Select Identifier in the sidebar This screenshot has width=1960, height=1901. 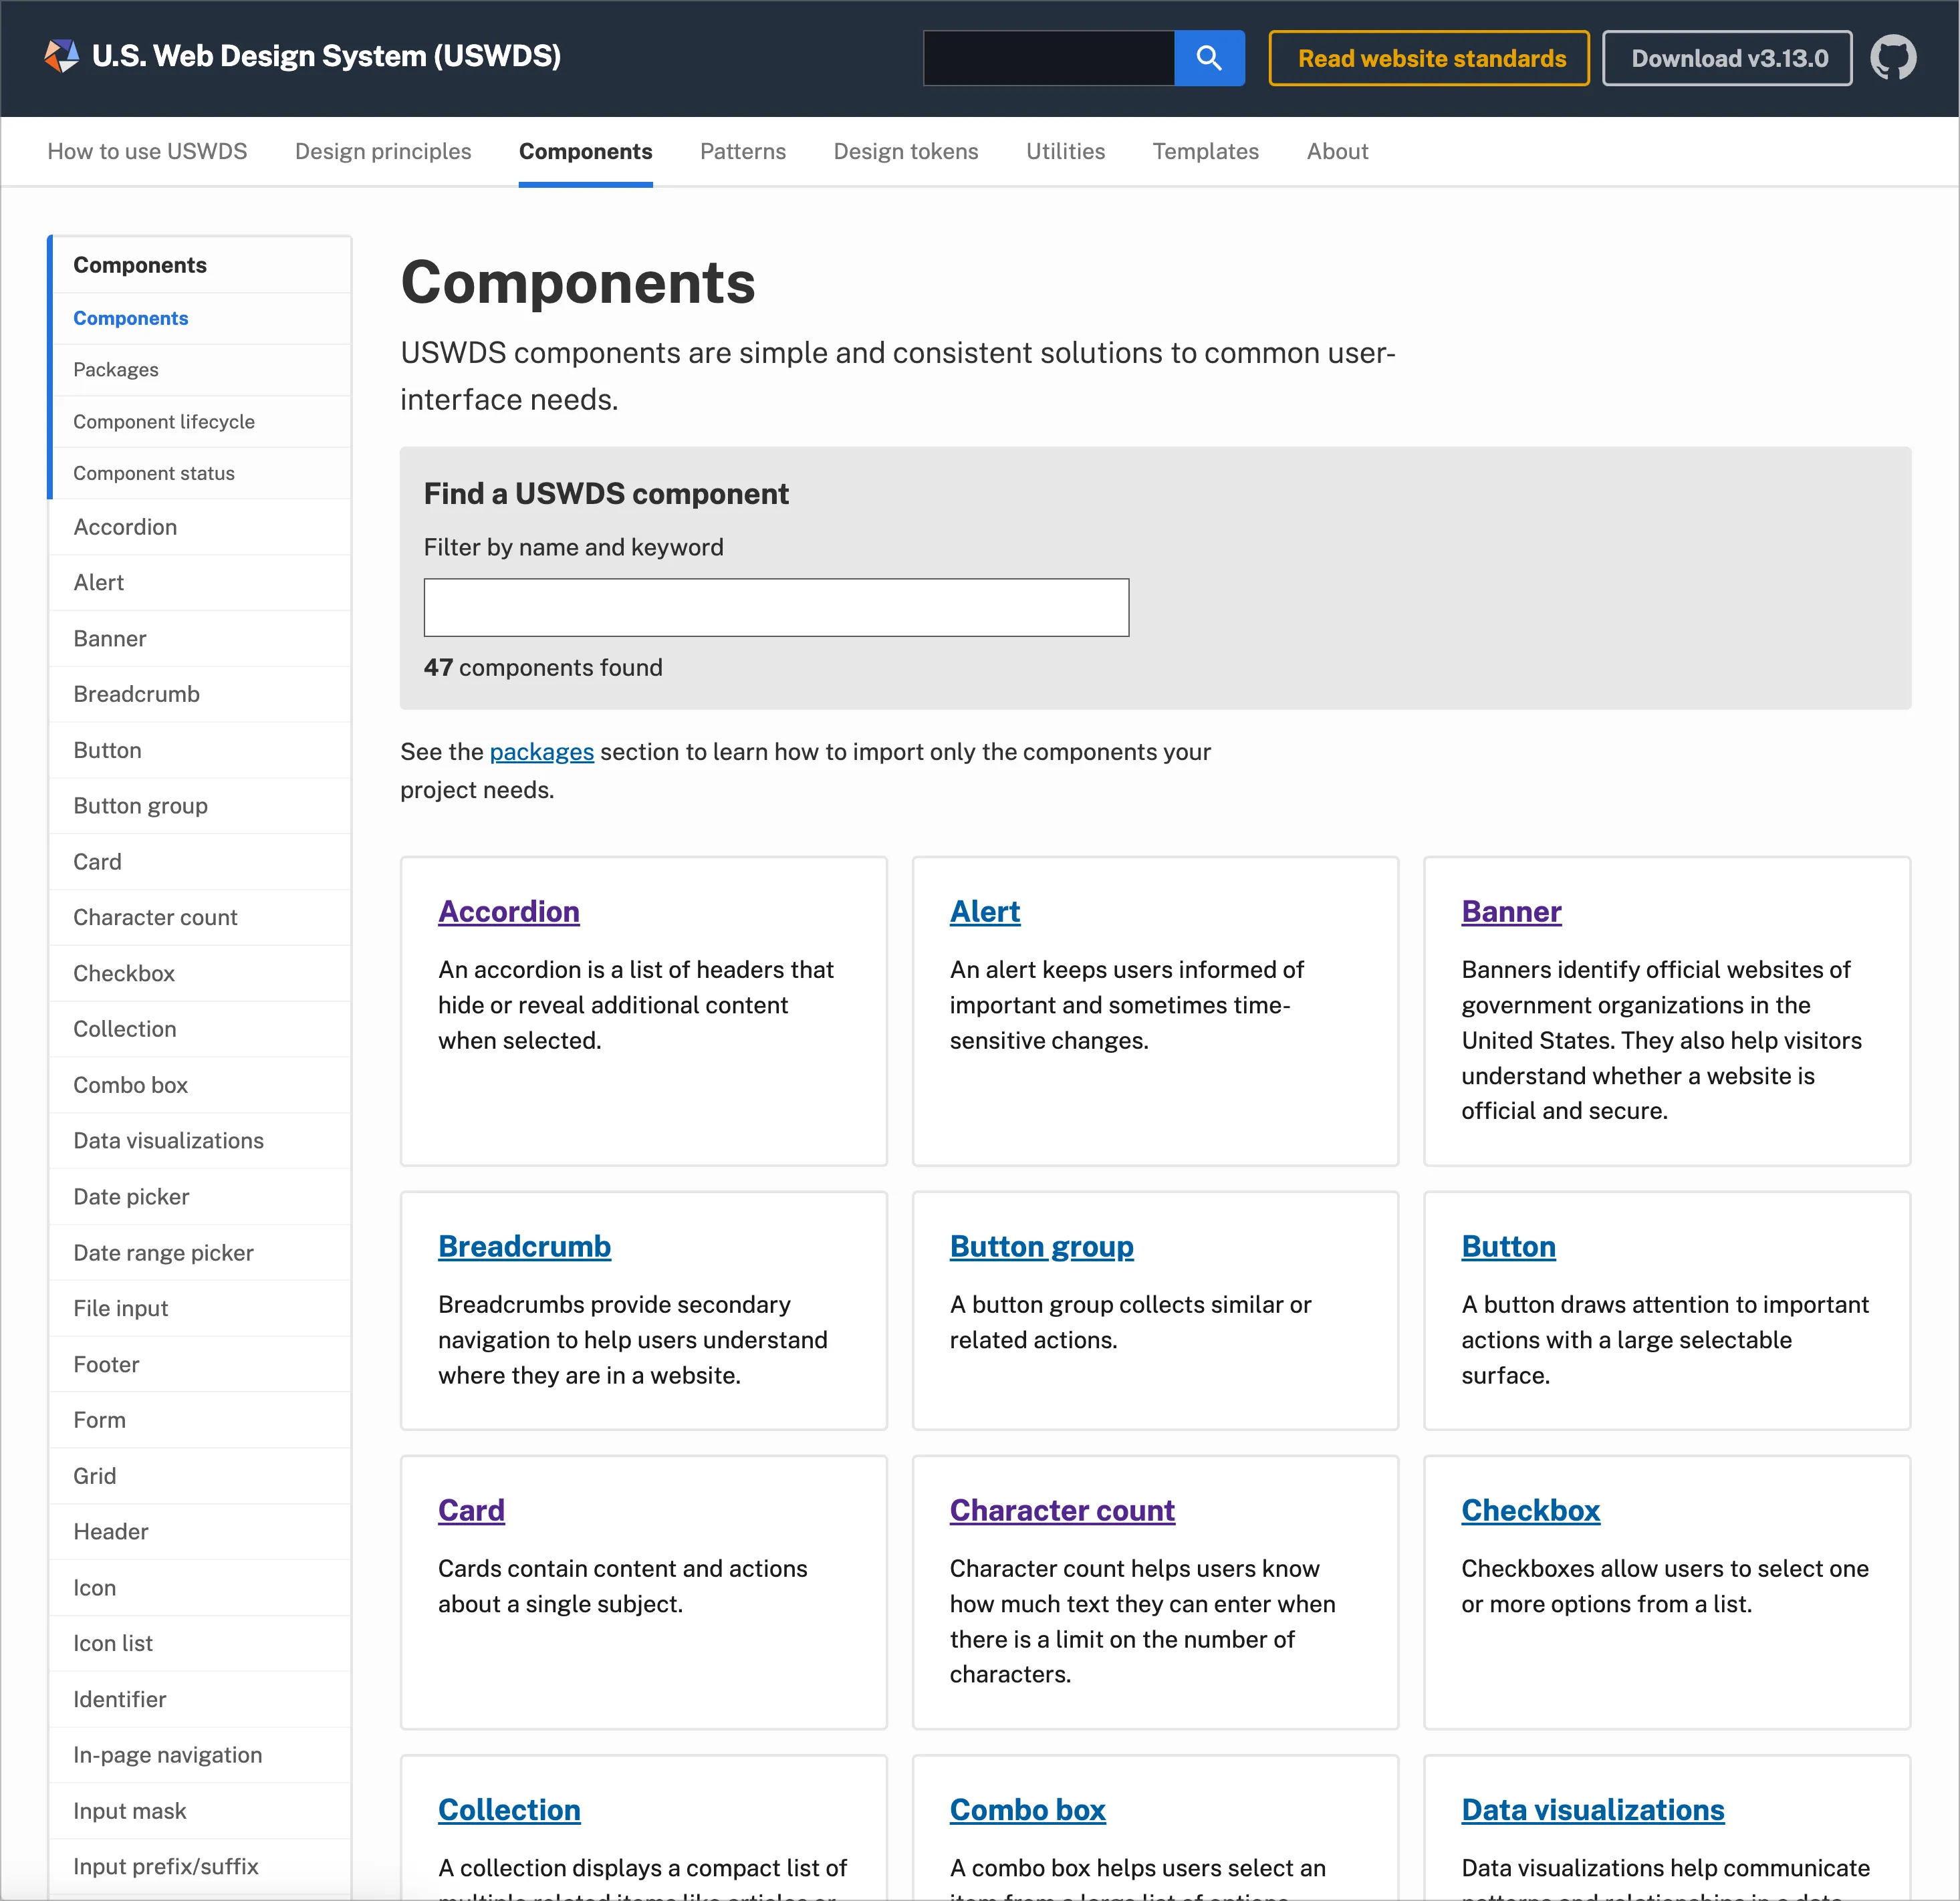pos(201,1699)
